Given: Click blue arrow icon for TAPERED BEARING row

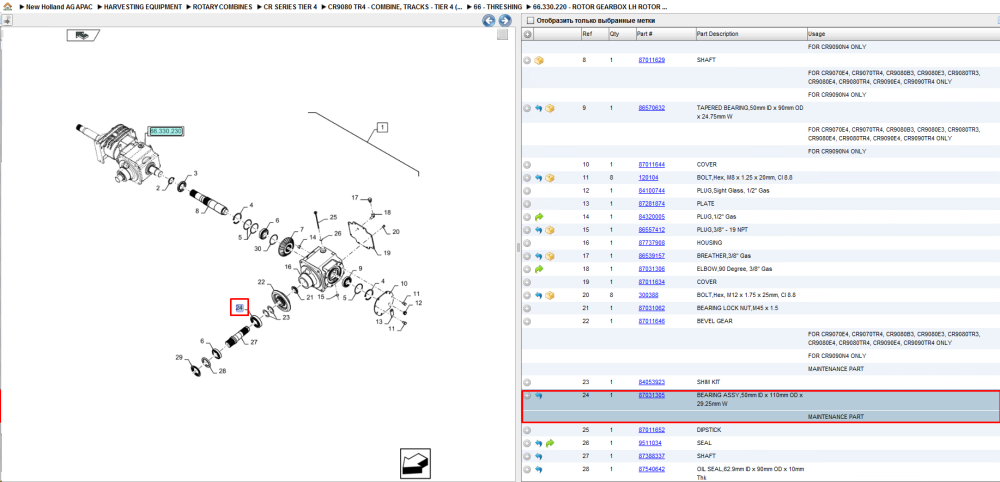Looking at the screenshot, I should pos(539,108).
